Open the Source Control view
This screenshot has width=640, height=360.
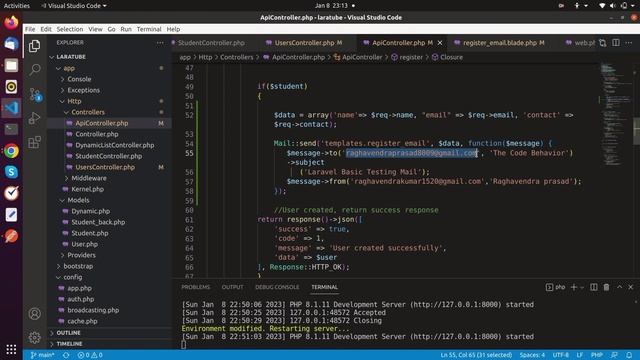[35, 94]
